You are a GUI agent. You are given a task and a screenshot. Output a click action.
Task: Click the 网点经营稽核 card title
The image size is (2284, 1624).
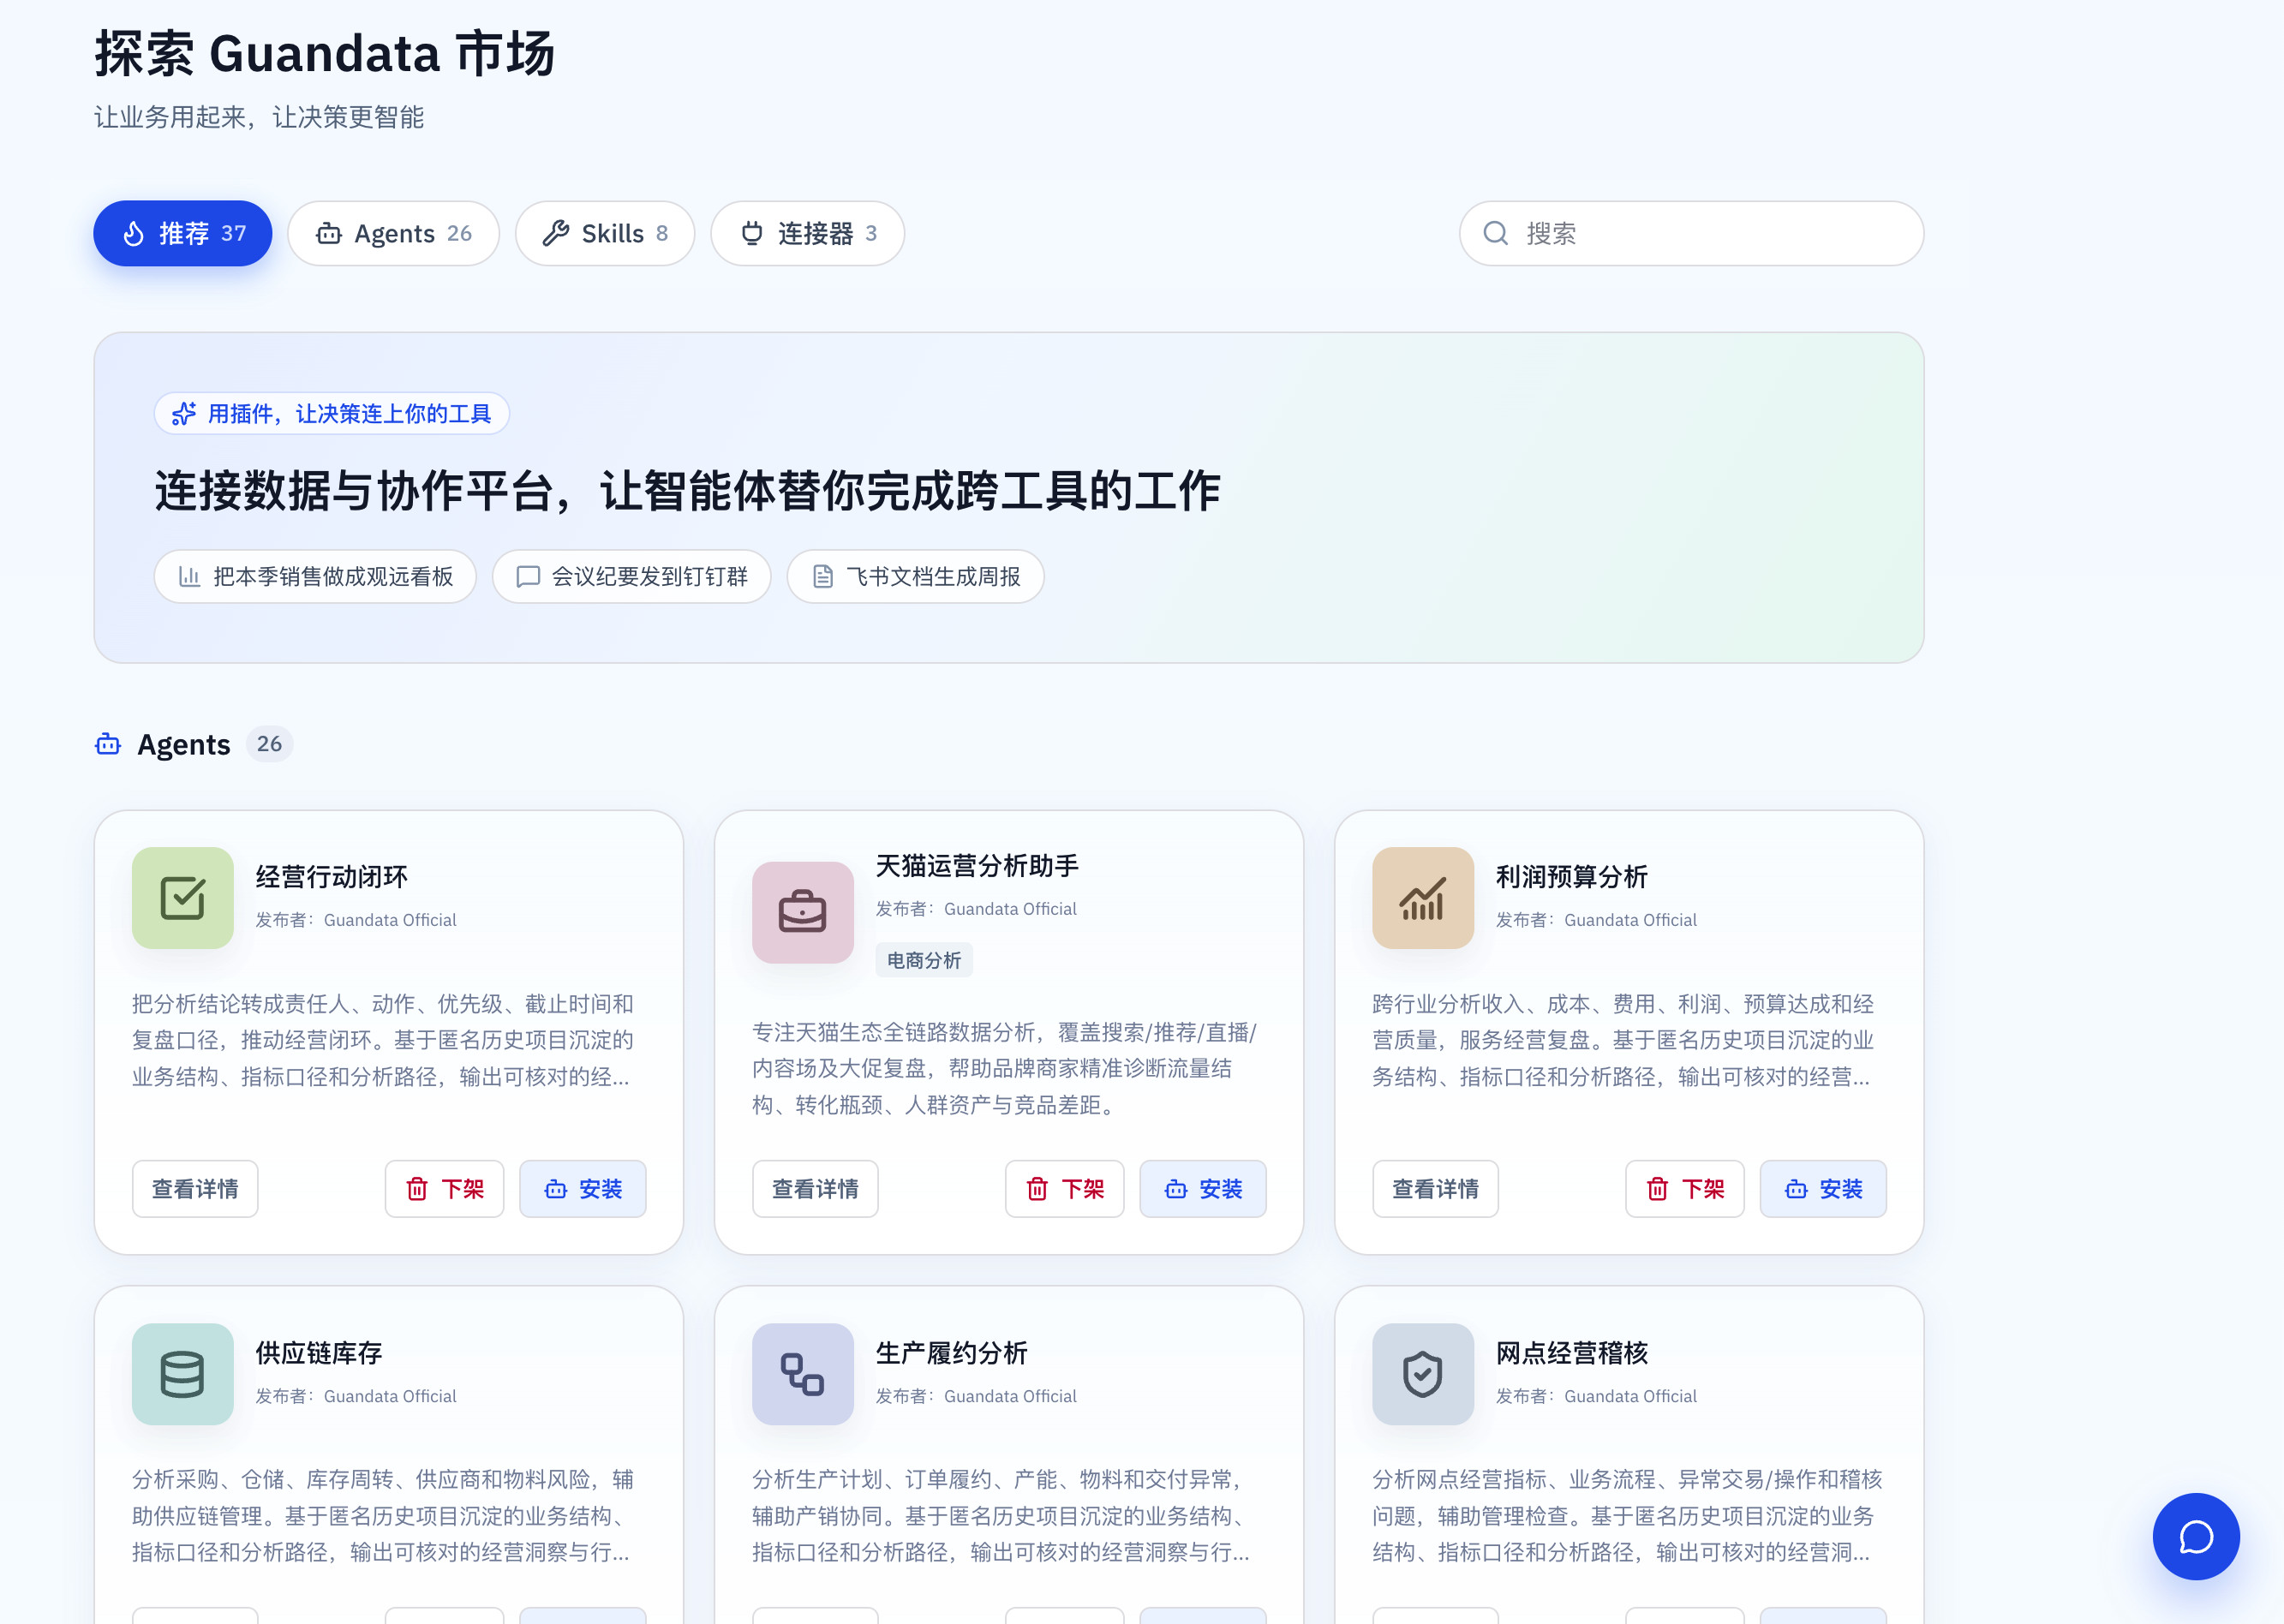click(1572, 1353)
